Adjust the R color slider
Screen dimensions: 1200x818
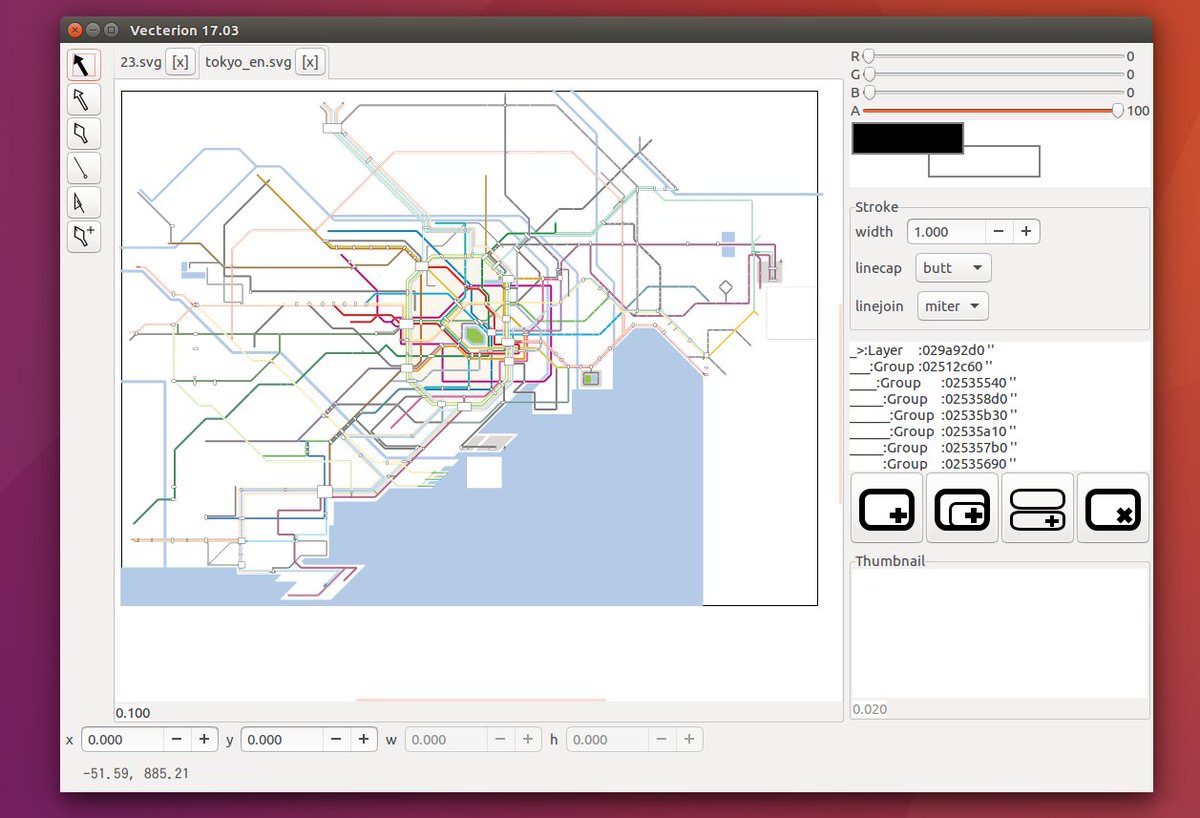click(995, 57)
